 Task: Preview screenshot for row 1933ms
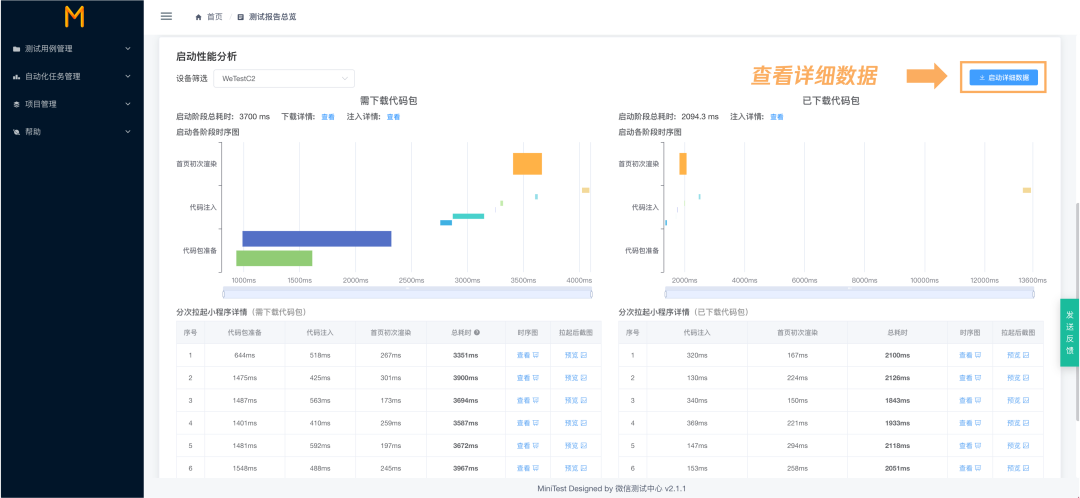(x=1018, y=423)
